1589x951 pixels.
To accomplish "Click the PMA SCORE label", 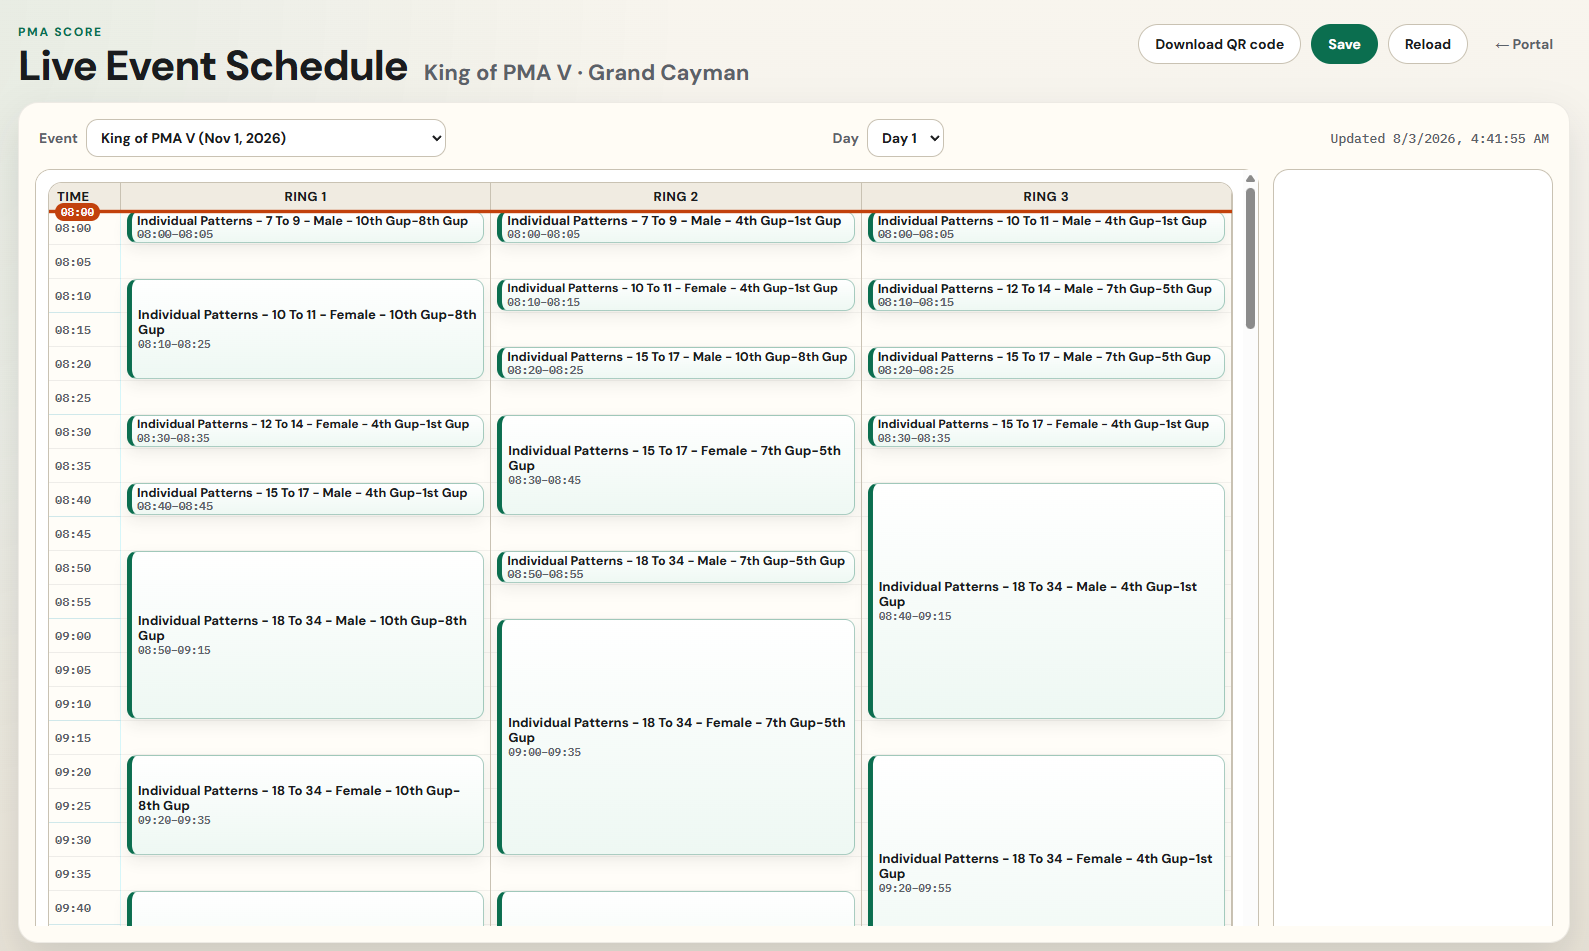I will click(x=60, y=32).
